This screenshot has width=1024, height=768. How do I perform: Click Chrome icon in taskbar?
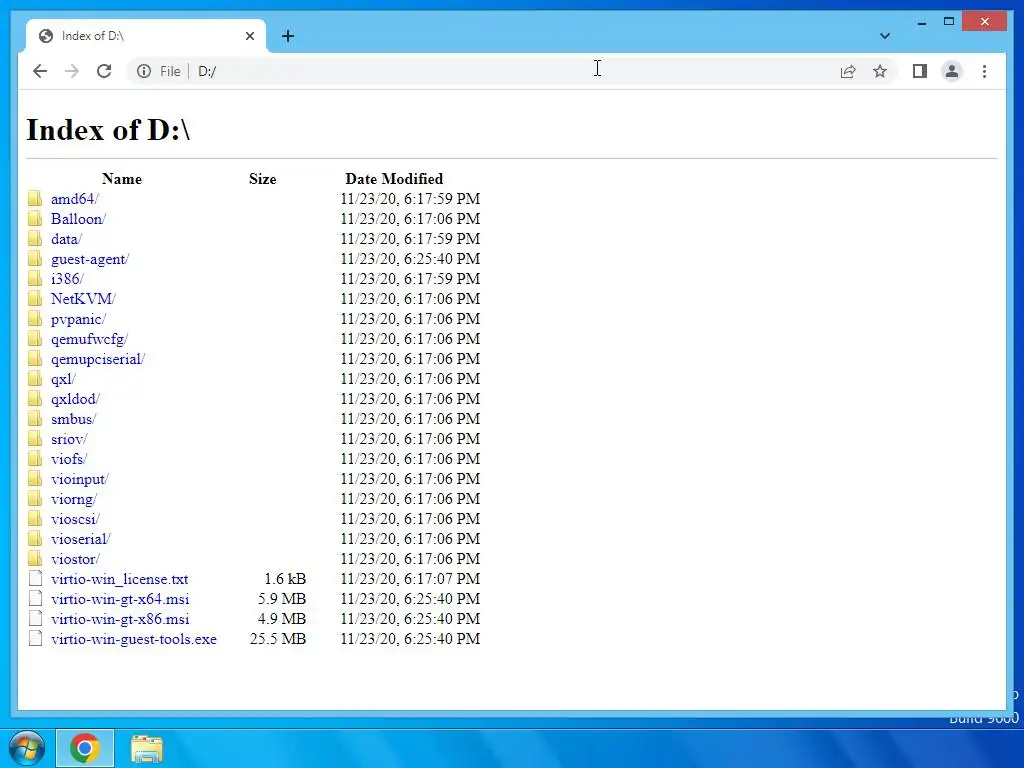[x=85, y=748]
